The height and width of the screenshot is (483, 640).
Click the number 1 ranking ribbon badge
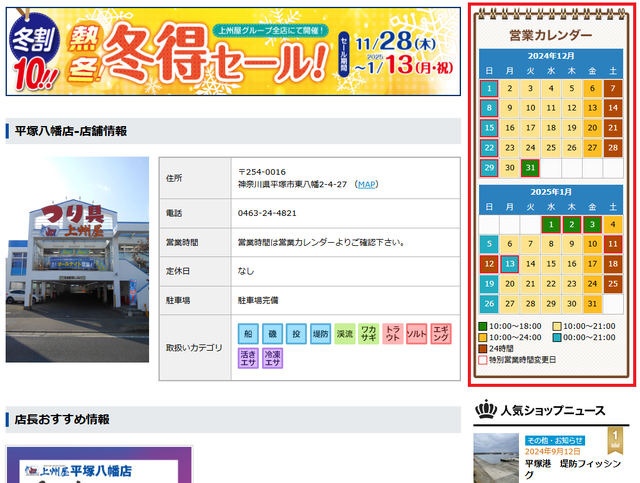[x=616, y=440]
